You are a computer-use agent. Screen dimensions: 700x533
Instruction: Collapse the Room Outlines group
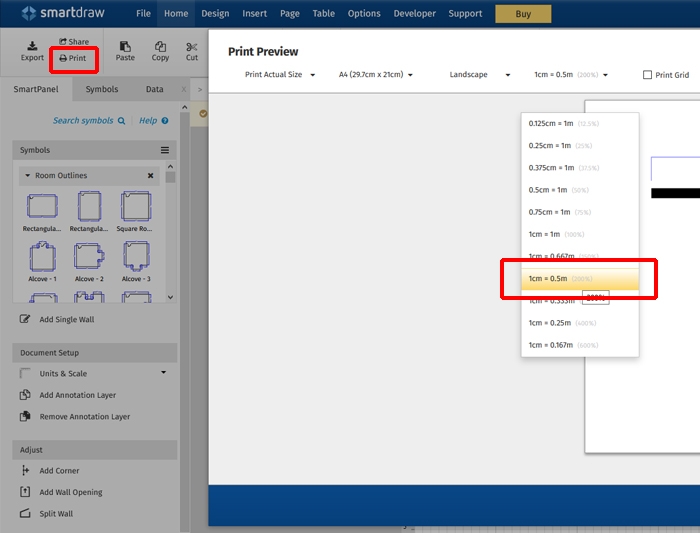point(27,175)
